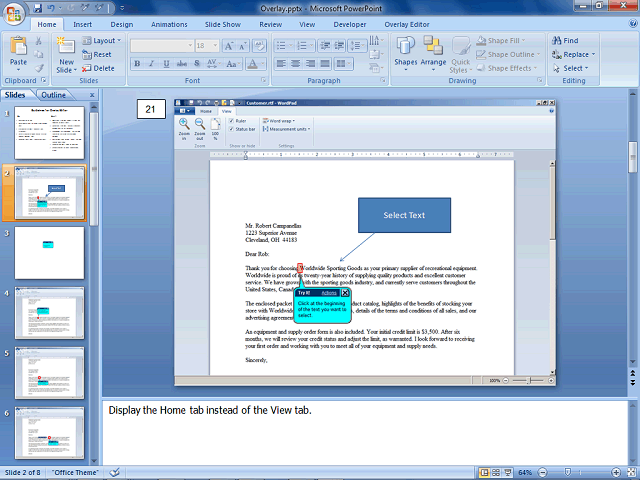Screen dimensions: 640x480
Task: Switch to Normal view in status bar
Action: (x=484, y=472)
